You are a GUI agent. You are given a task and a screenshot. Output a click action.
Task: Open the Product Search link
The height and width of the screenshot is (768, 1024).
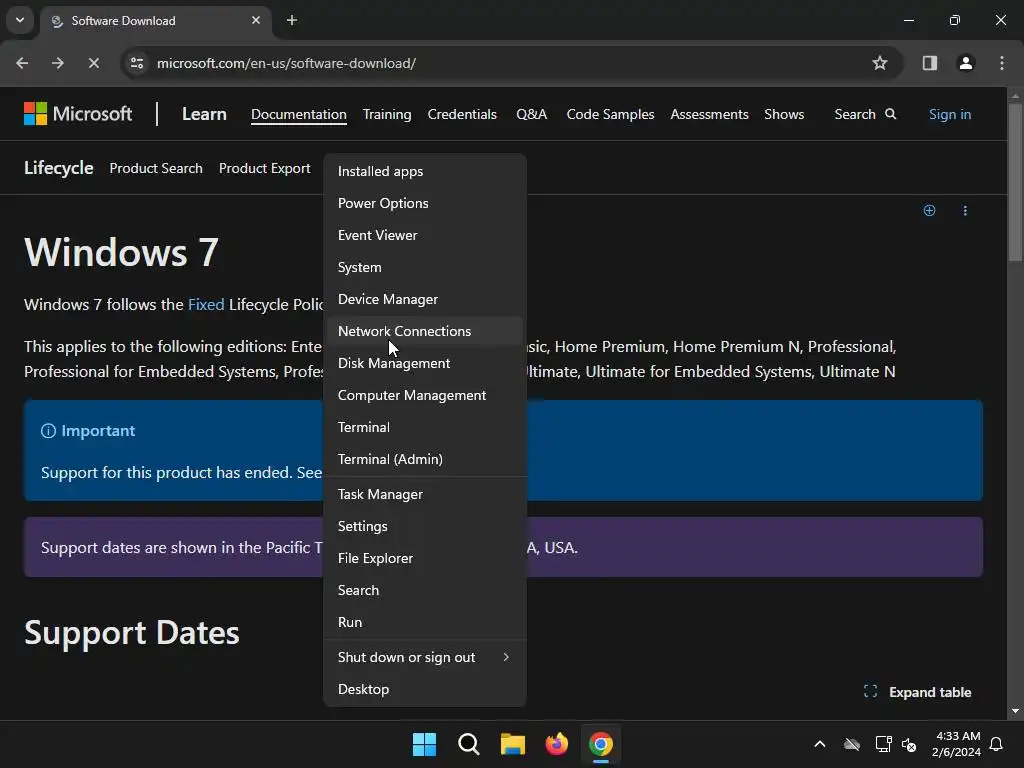(156, 168)
